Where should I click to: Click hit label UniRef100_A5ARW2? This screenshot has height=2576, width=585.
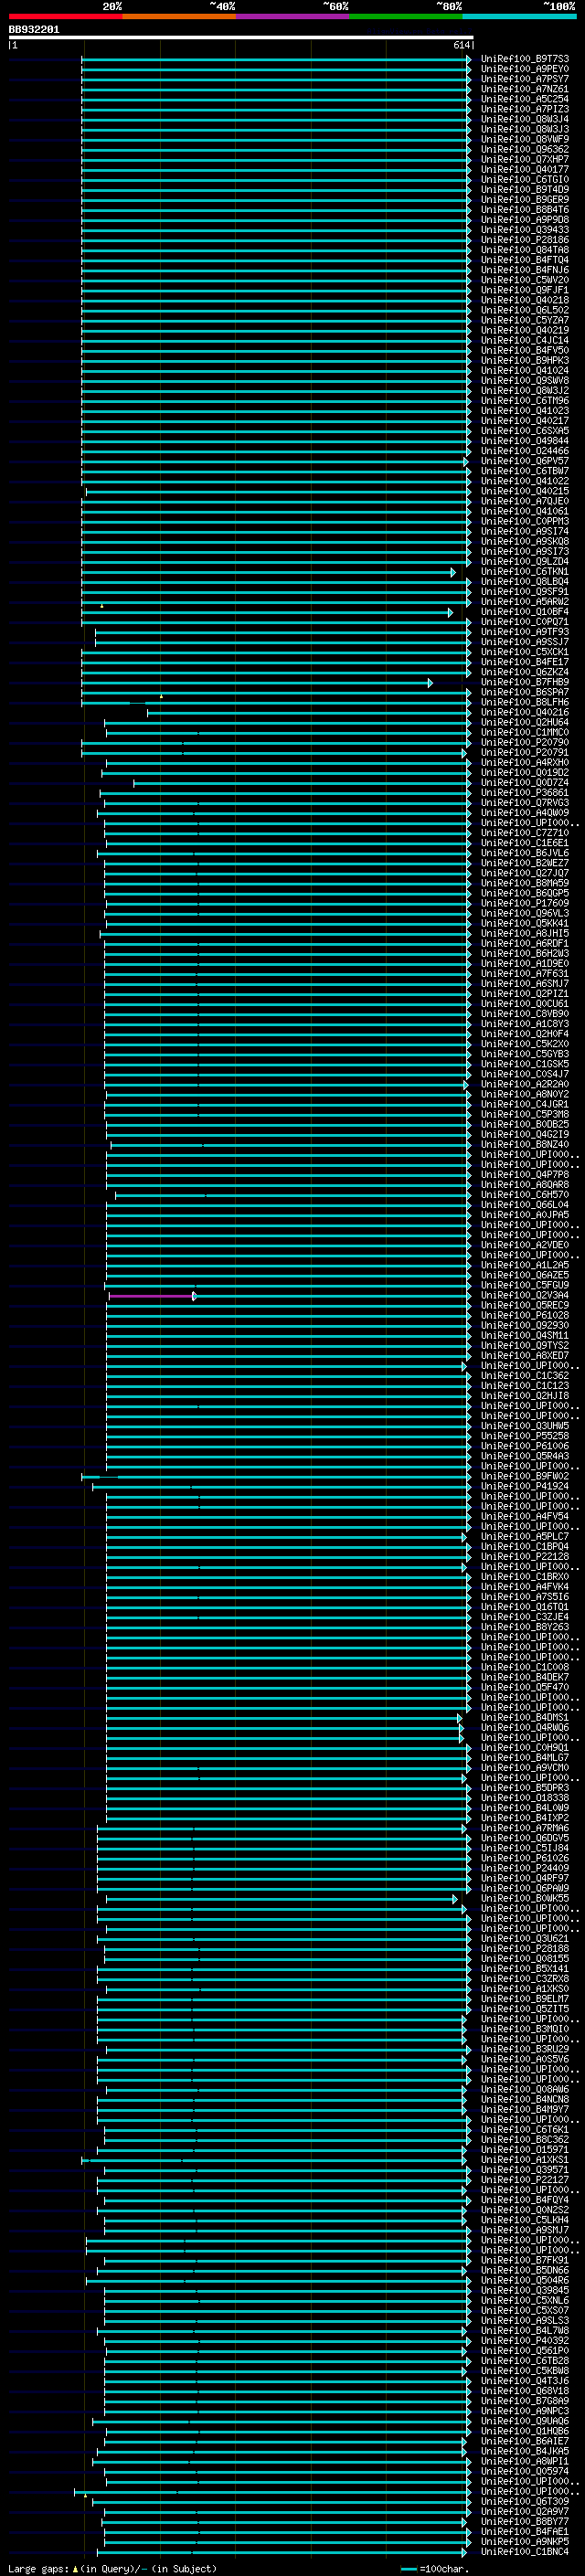click(524, 601)
